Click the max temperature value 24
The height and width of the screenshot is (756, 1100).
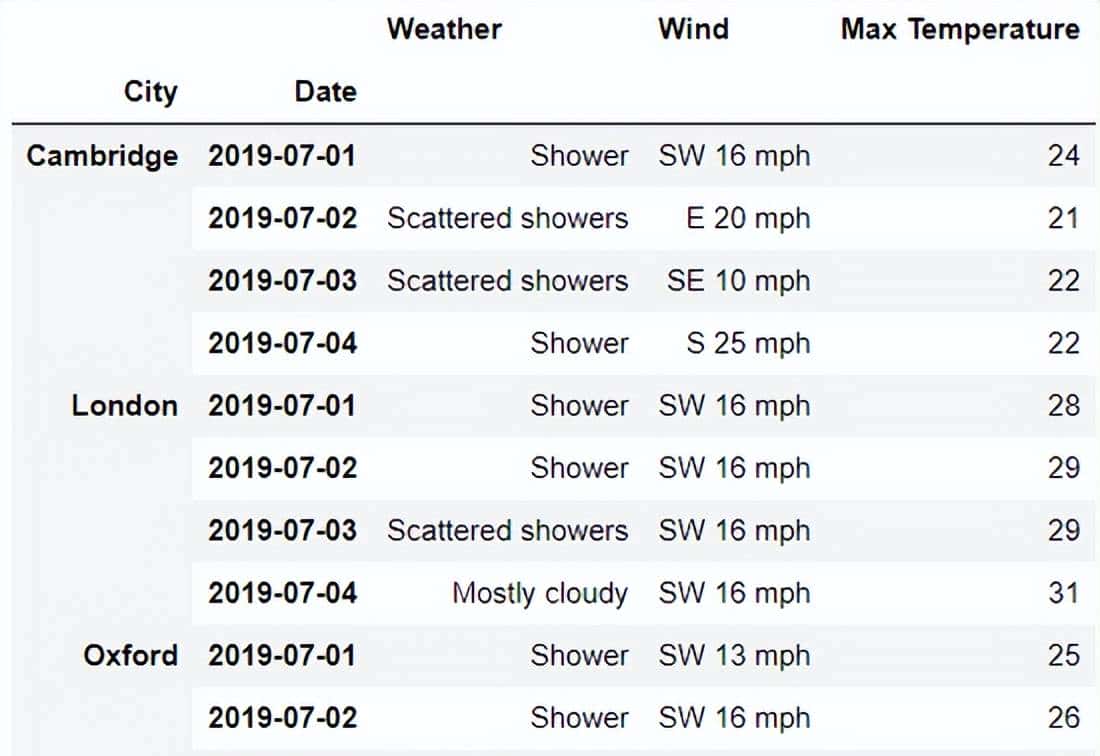pos(1064,156)
